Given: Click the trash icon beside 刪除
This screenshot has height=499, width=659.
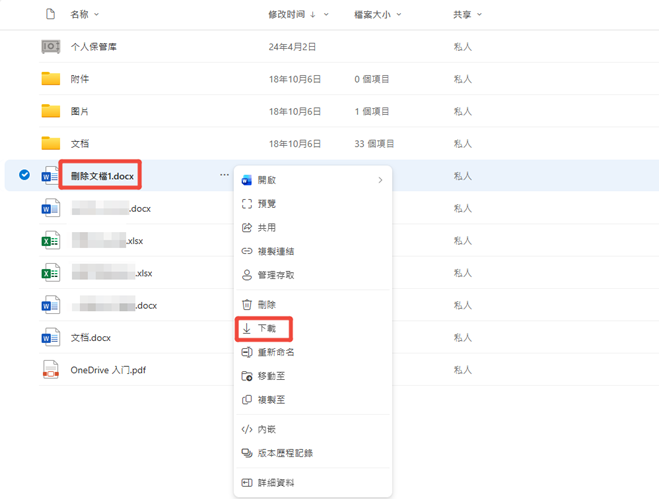Looking at the screenshot, I should (247, 304).
